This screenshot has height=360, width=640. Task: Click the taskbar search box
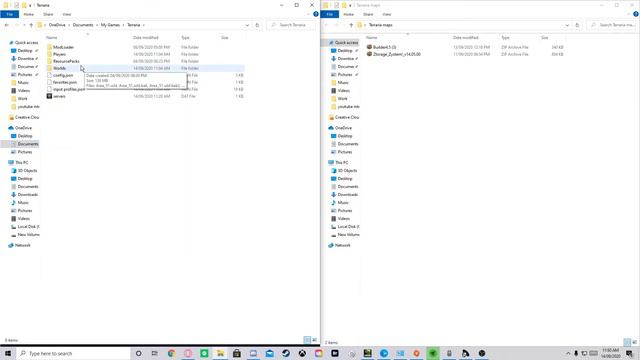pyautogui.click(x=73, y=353)
